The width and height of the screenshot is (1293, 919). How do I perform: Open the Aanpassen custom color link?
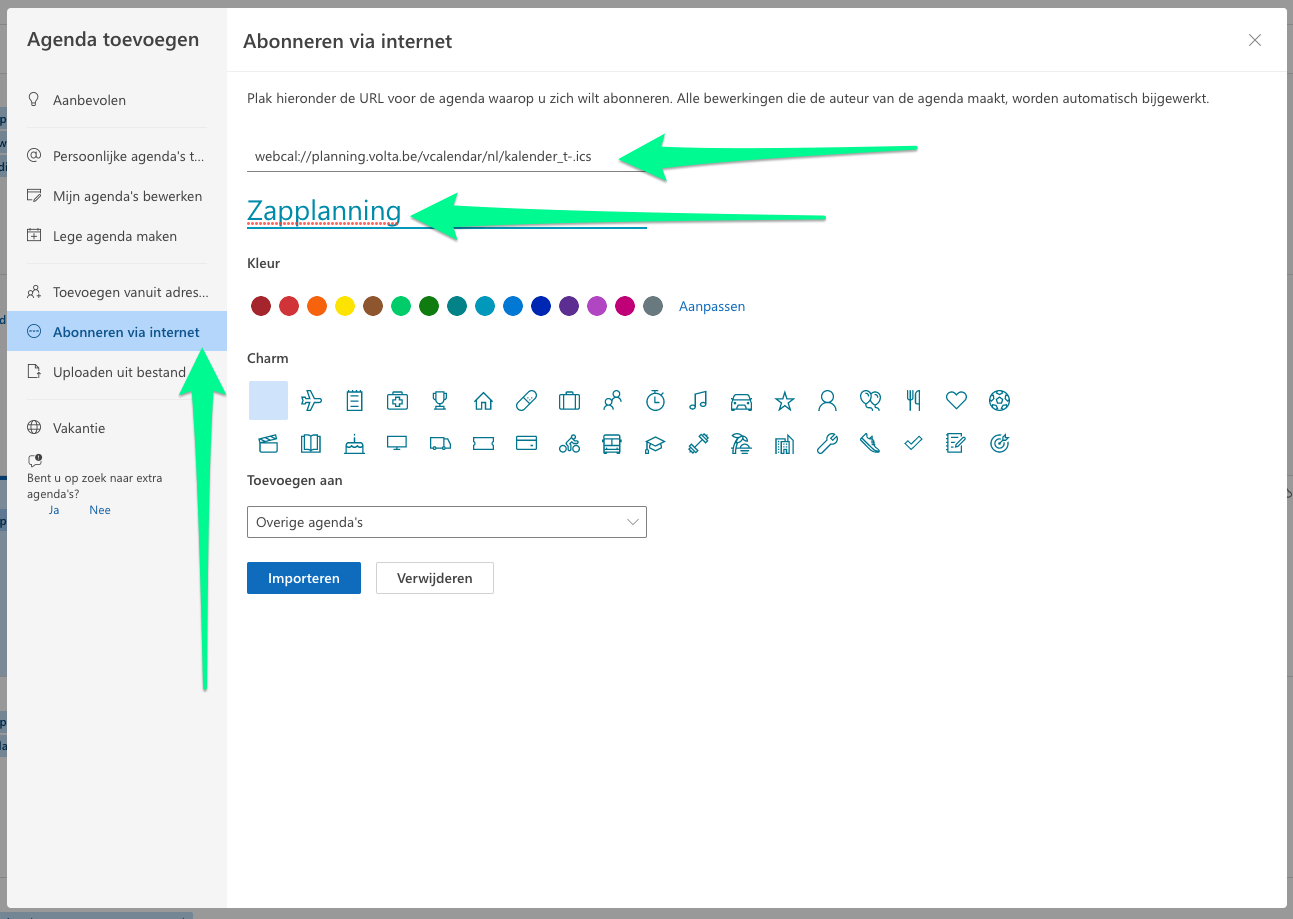pos(712,306)
